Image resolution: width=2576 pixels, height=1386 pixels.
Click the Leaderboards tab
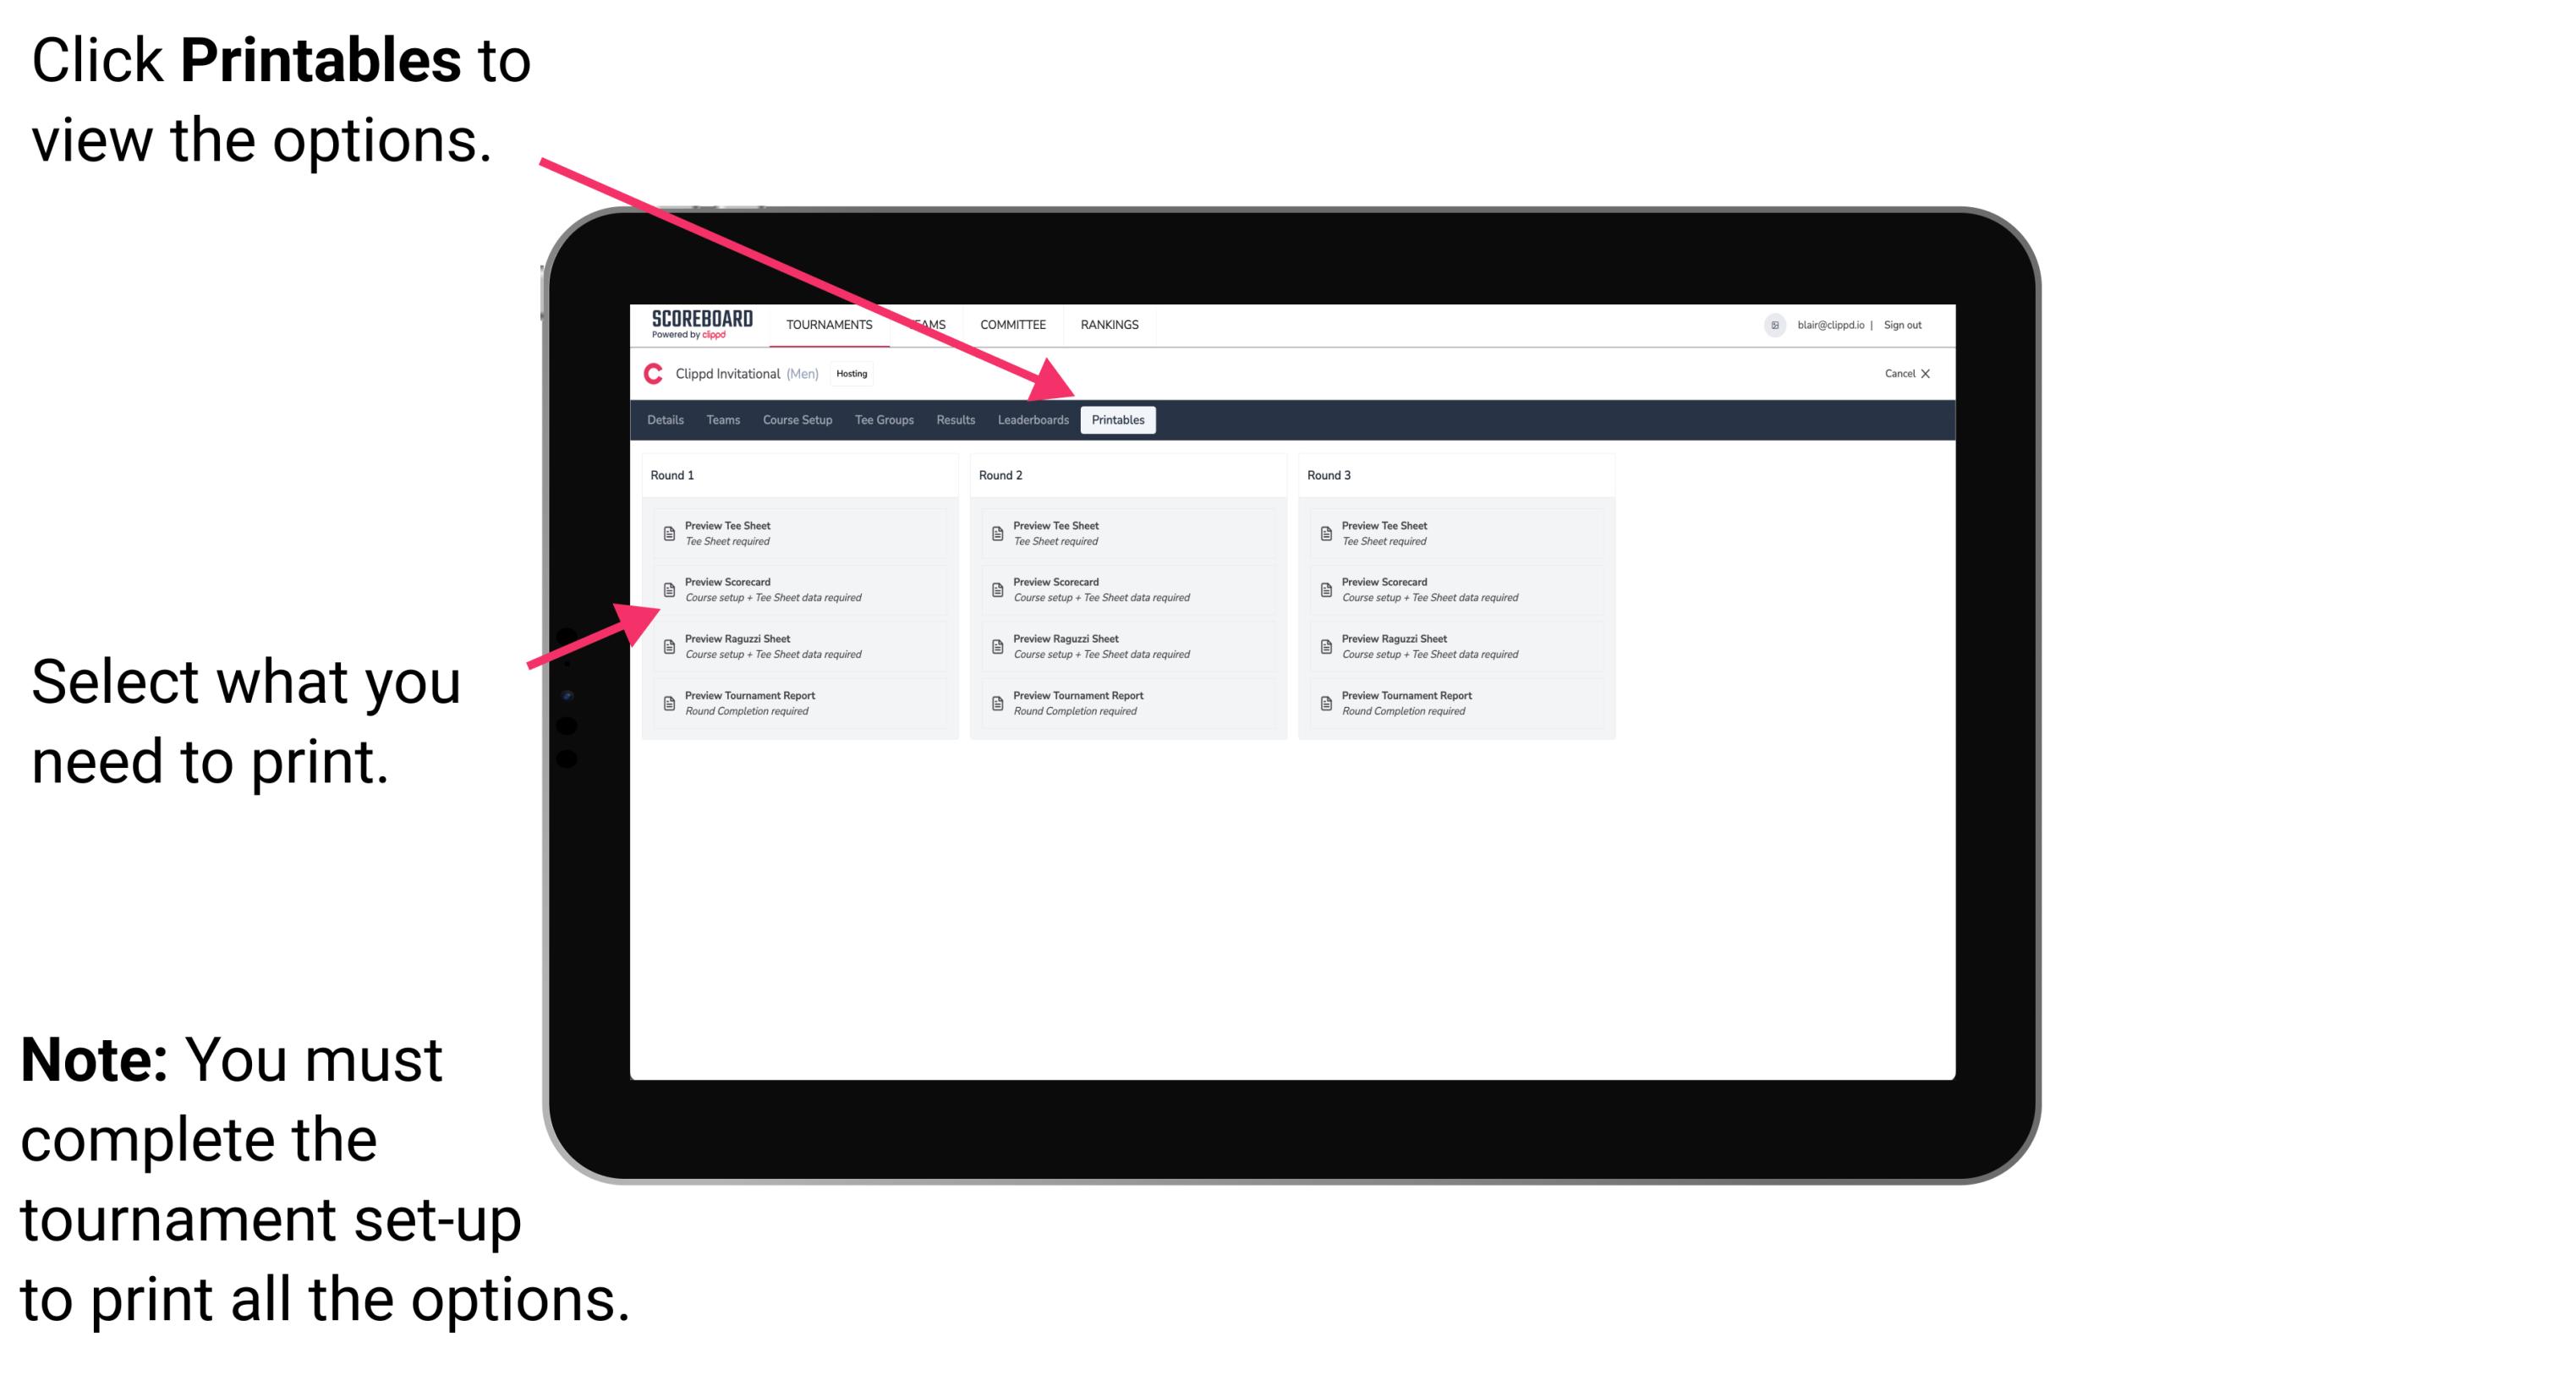click(x=1031, y=420)
